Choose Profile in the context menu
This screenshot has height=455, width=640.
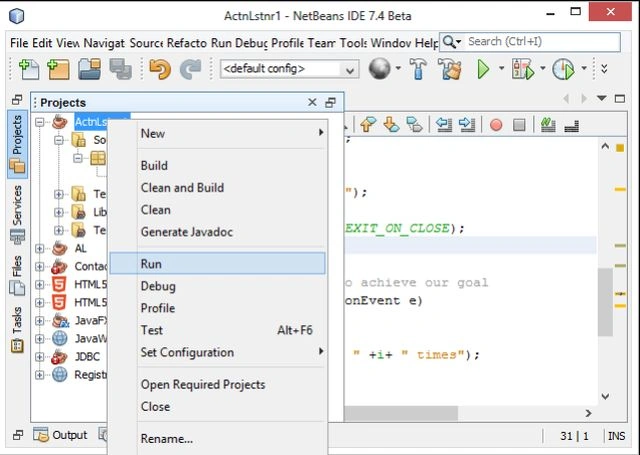[218, 308]
